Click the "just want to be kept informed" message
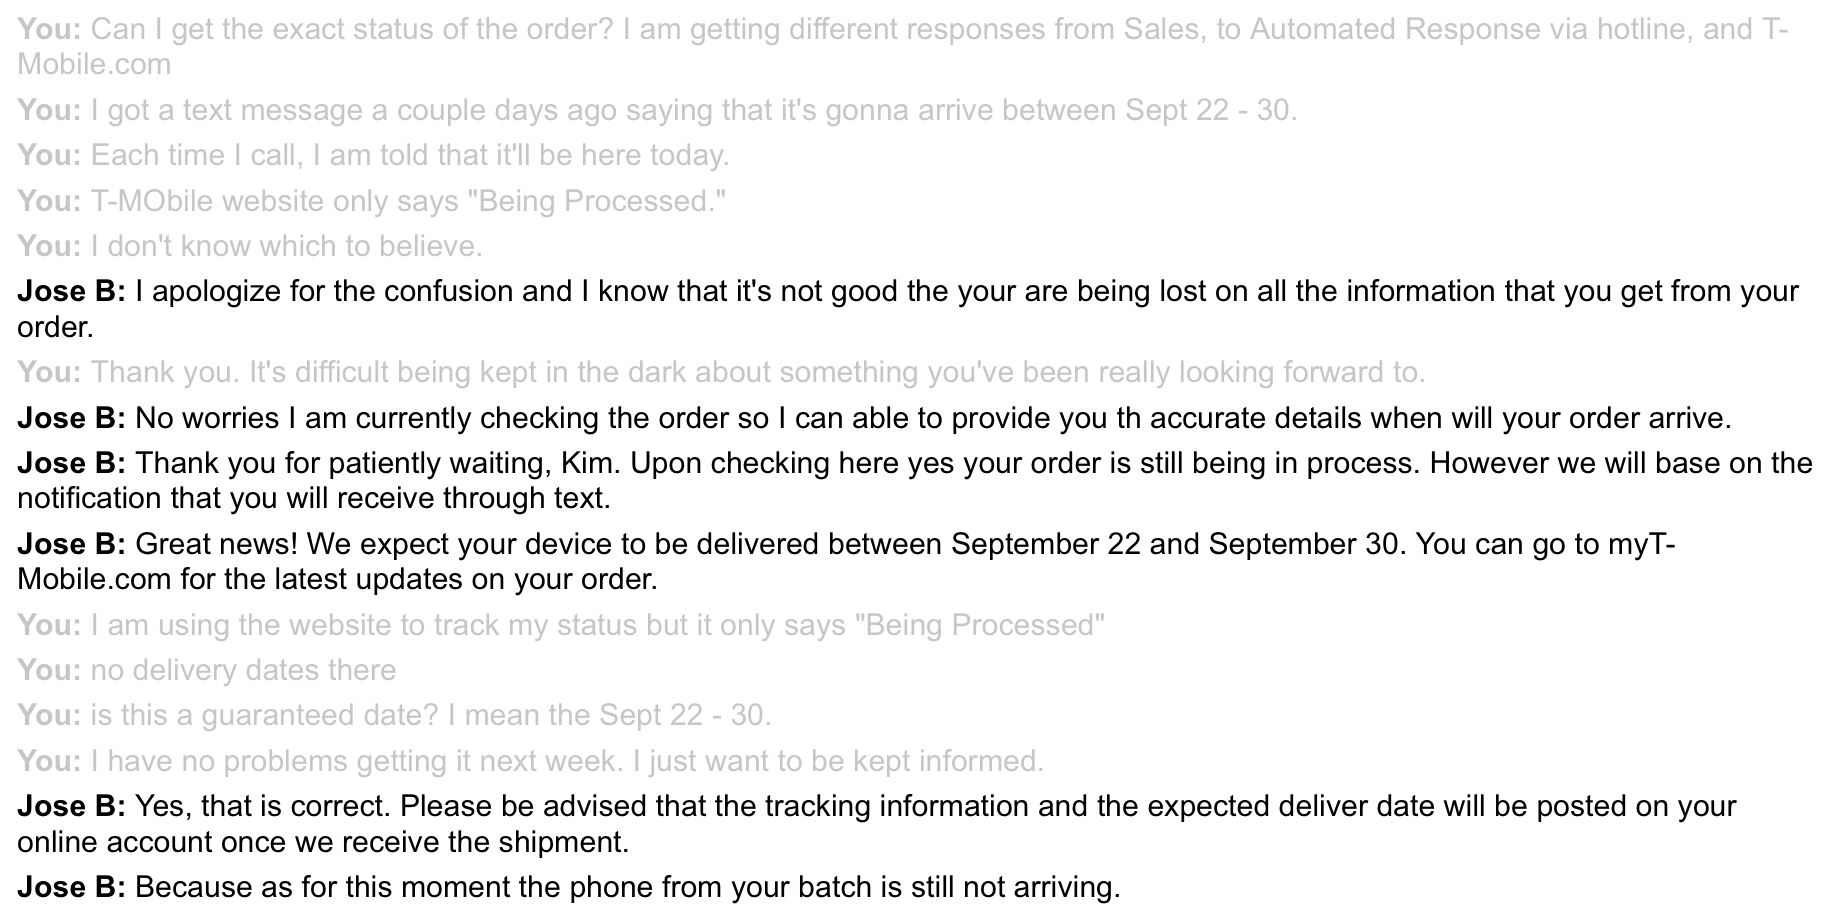 coord(530,761)
